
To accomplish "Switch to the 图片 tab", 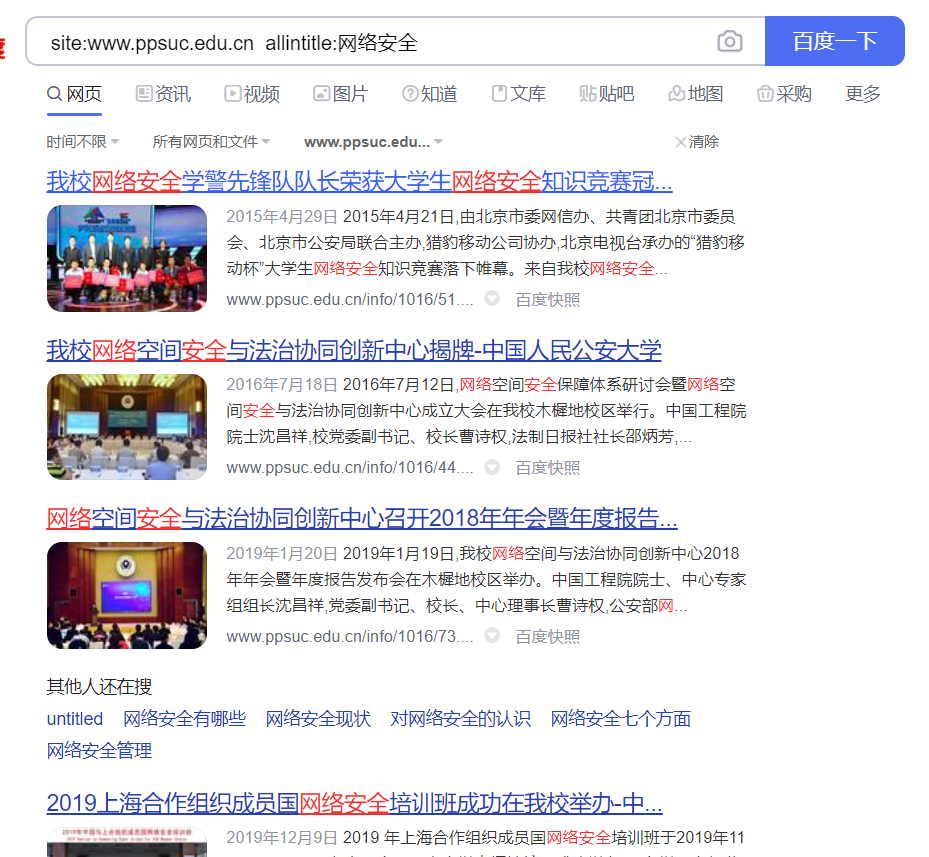I will (x=341, y=94).
